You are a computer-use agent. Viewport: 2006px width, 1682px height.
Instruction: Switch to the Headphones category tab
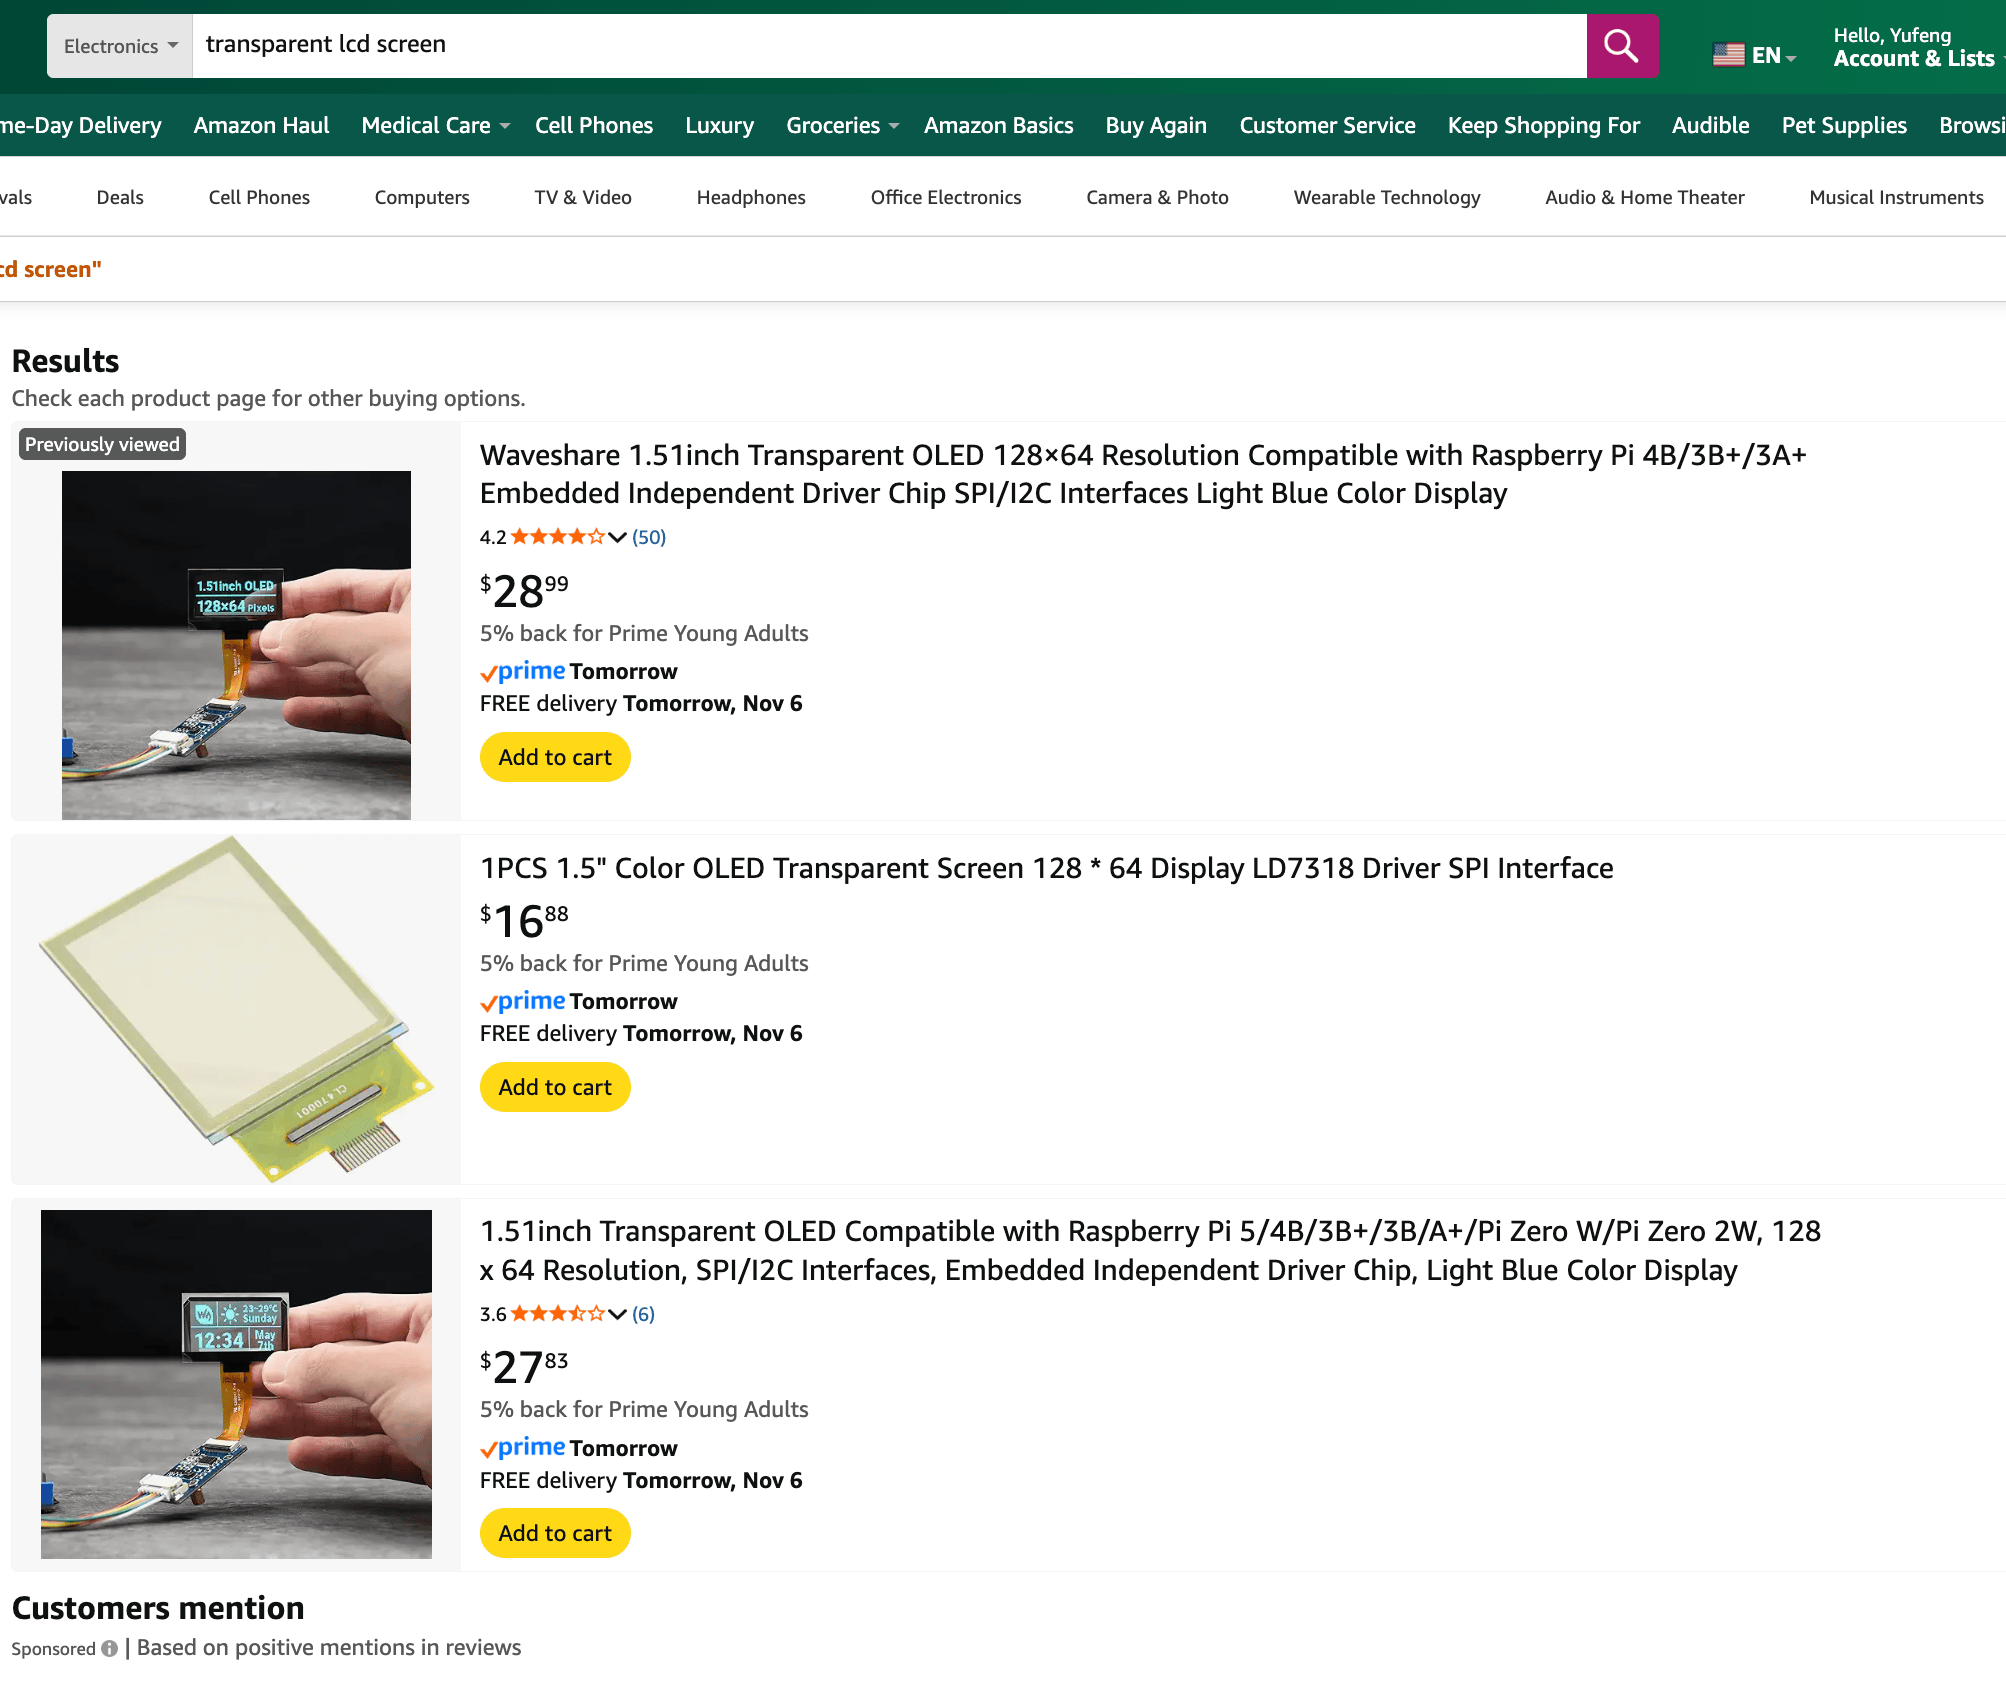coord(750,197)
